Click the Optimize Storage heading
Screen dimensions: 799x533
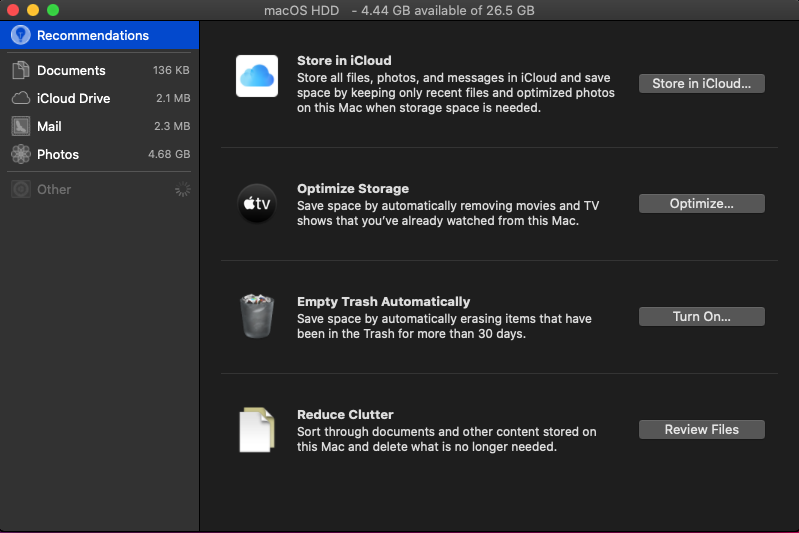[x=353, y=189]
